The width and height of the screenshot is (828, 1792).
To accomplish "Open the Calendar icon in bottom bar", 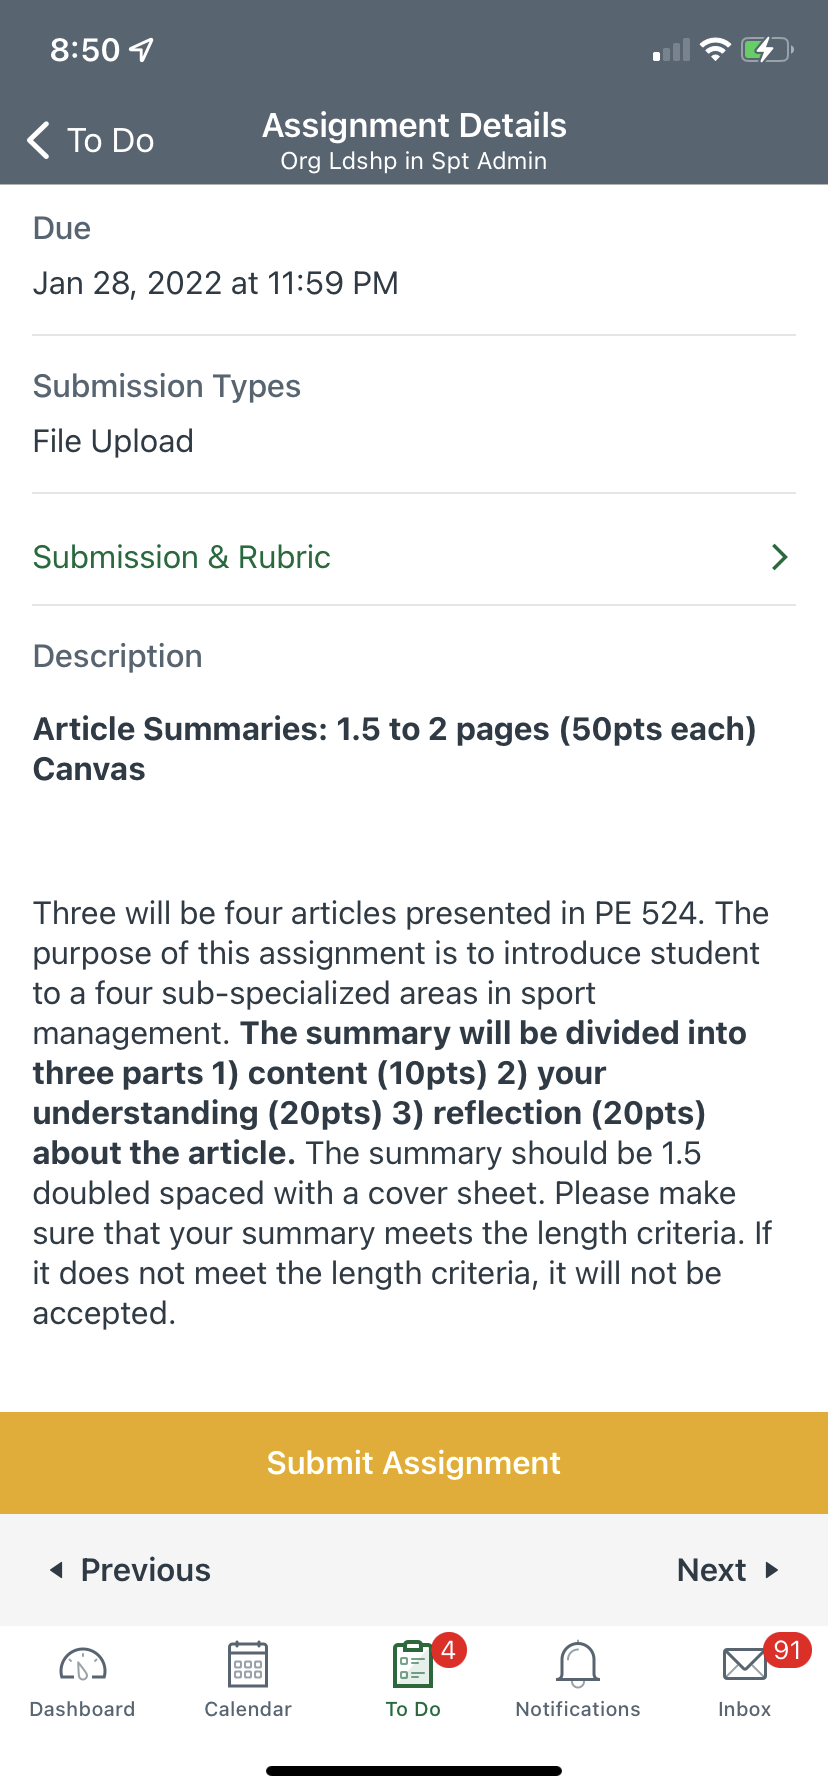I will (x=248, y=1665).
